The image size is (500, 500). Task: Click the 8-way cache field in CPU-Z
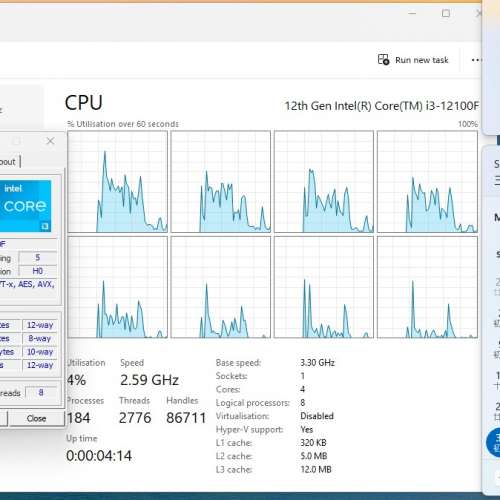point(40,339)
